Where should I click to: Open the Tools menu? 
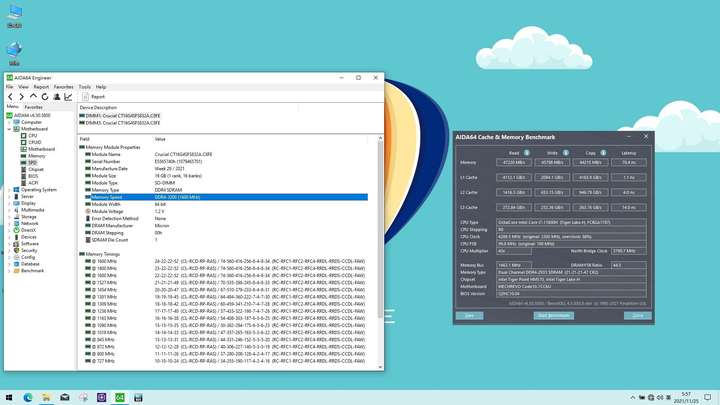[84, 87]
